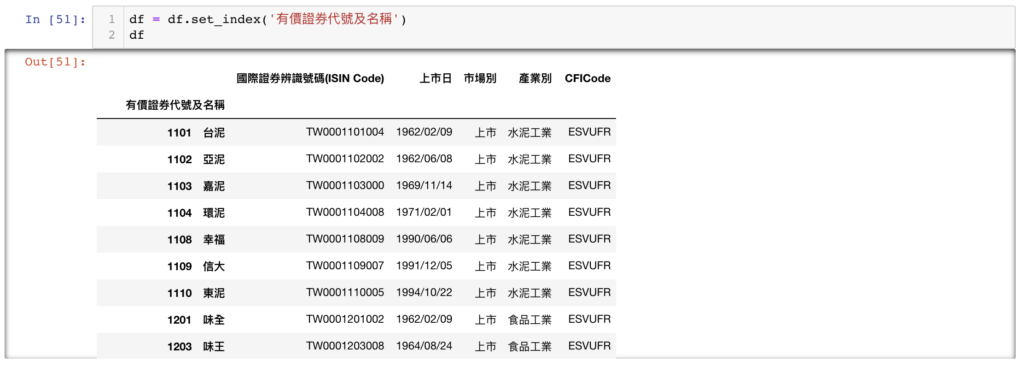
Task: Click listing date 1962/06/08
Action: pyautogui.click(x=424, y=159)
